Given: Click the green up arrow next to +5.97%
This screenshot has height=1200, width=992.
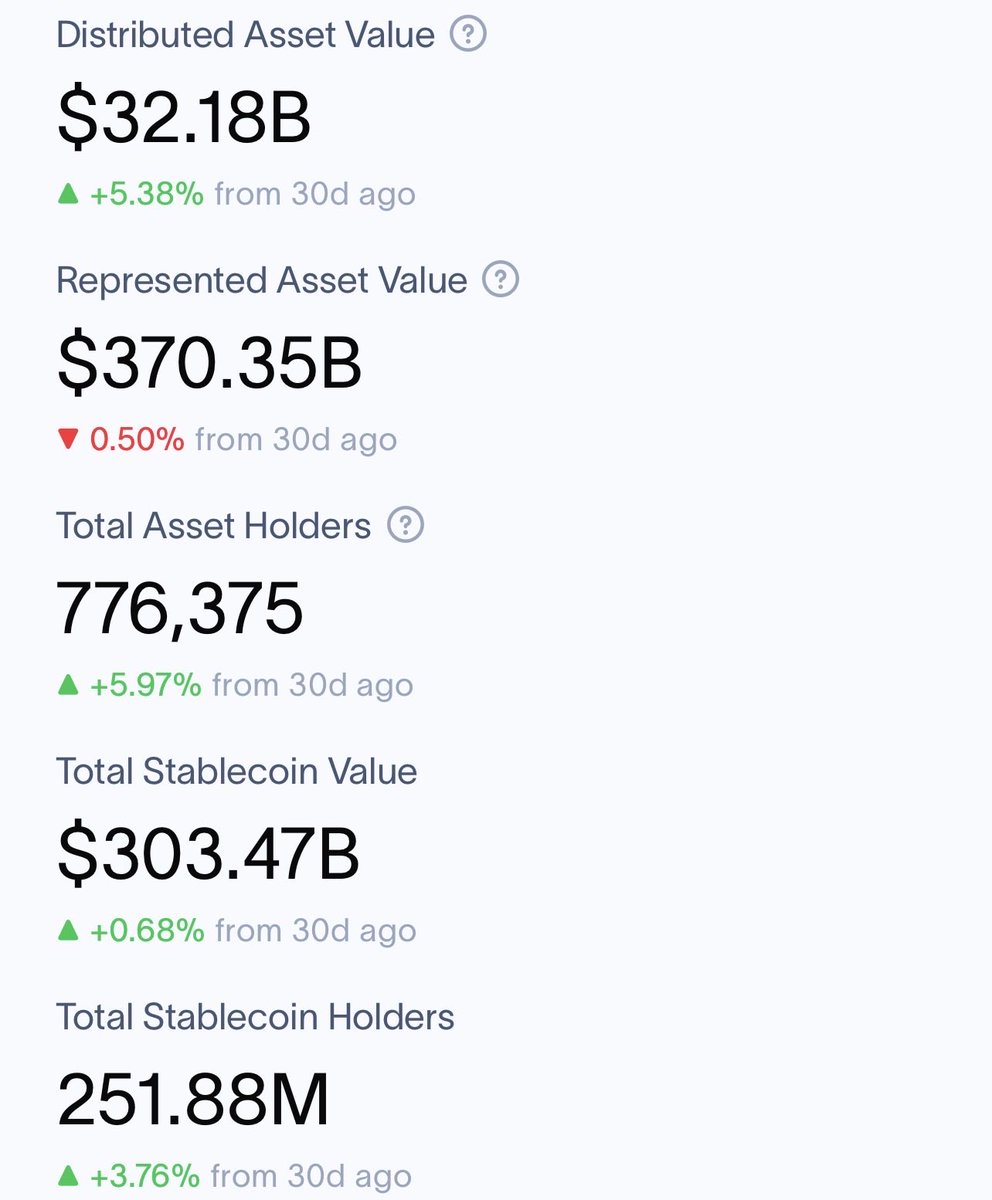Looking at the screenshot, I should 68,685.
